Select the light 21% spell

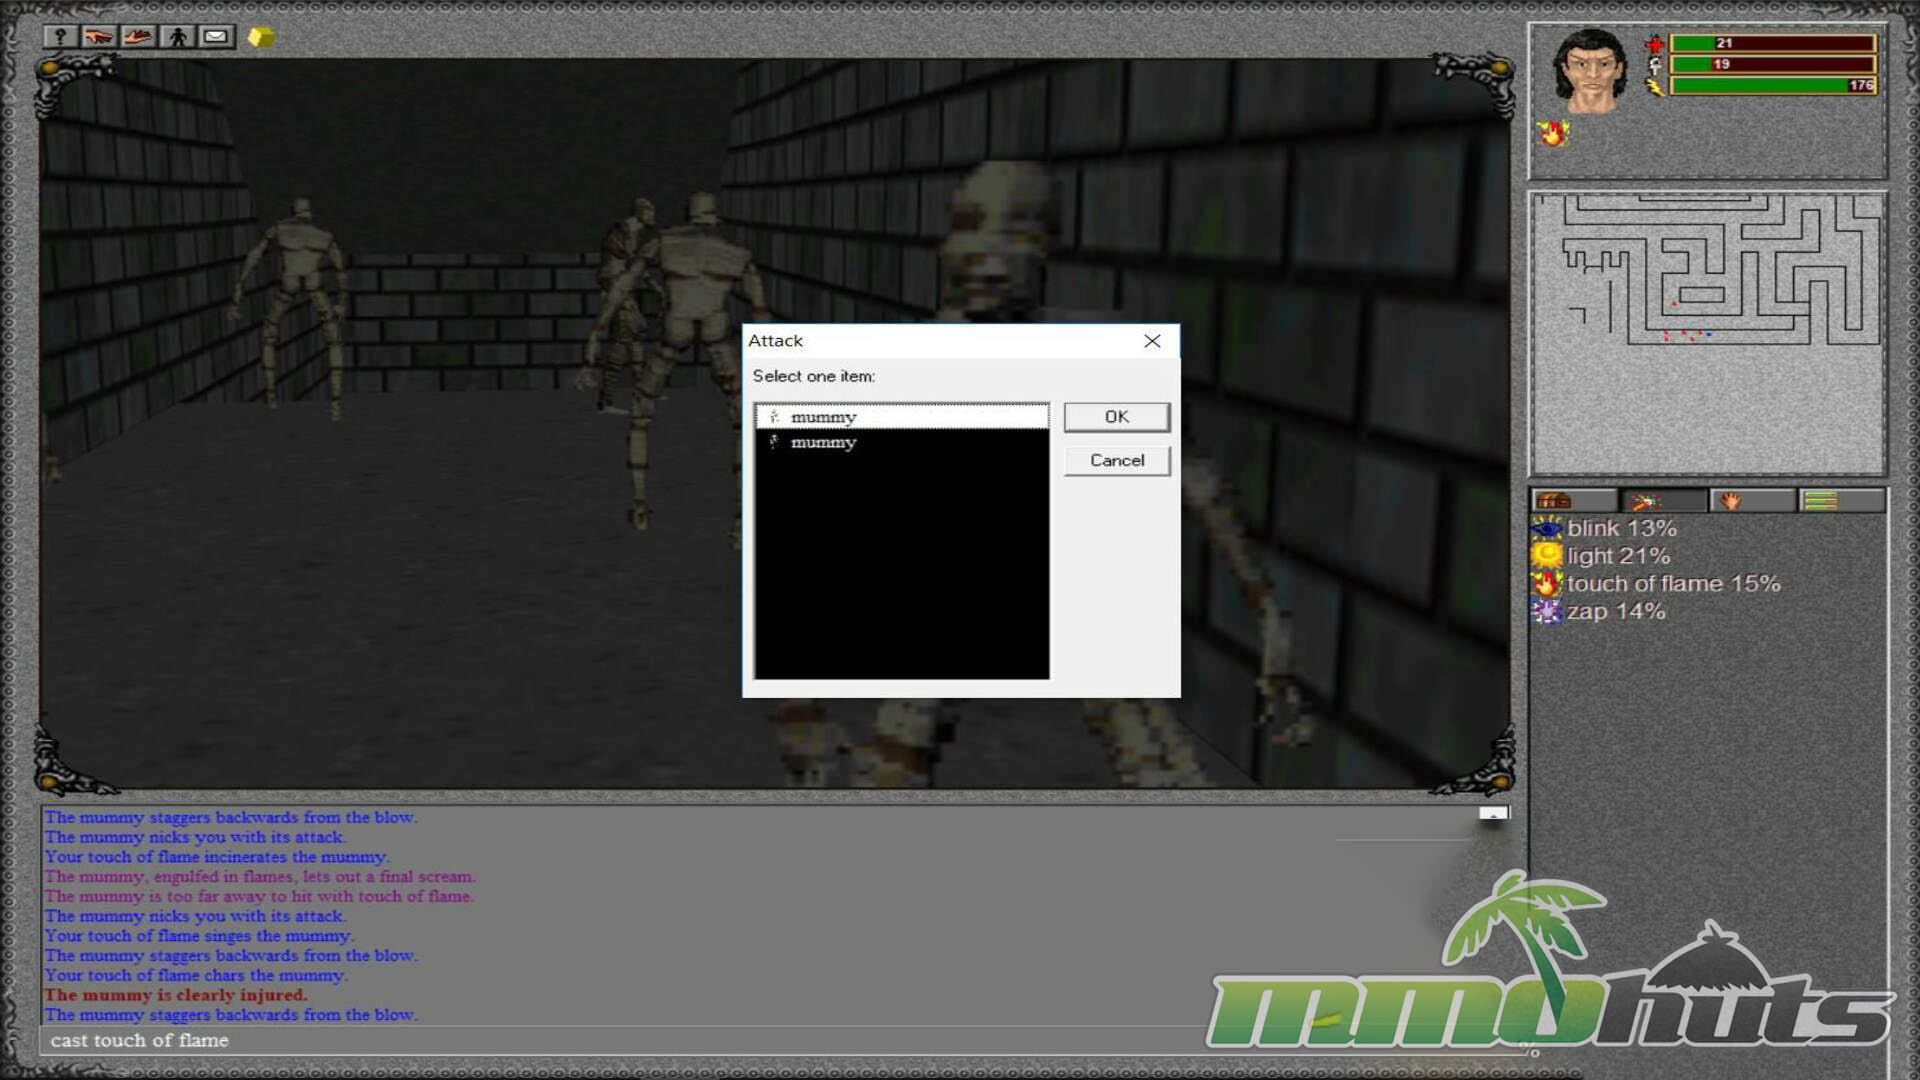[x=1617, y=556]
